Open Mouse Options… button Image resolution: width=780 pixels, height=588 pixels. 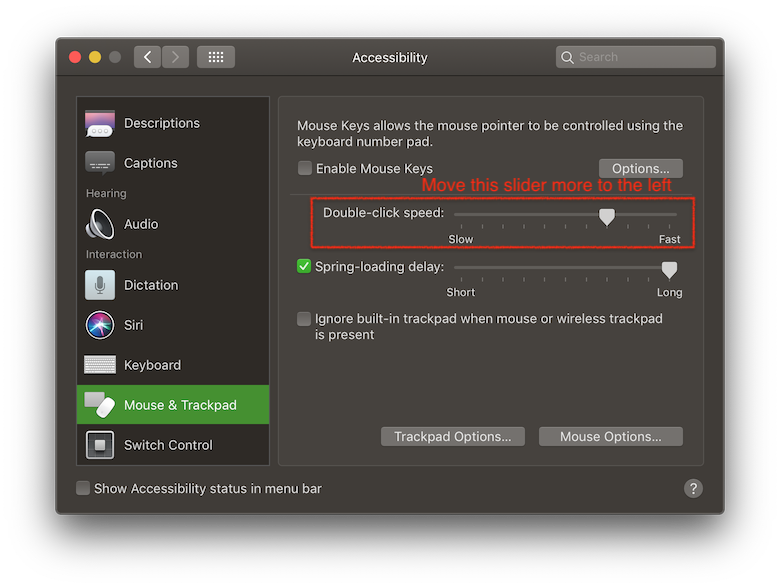click(611, 436)
